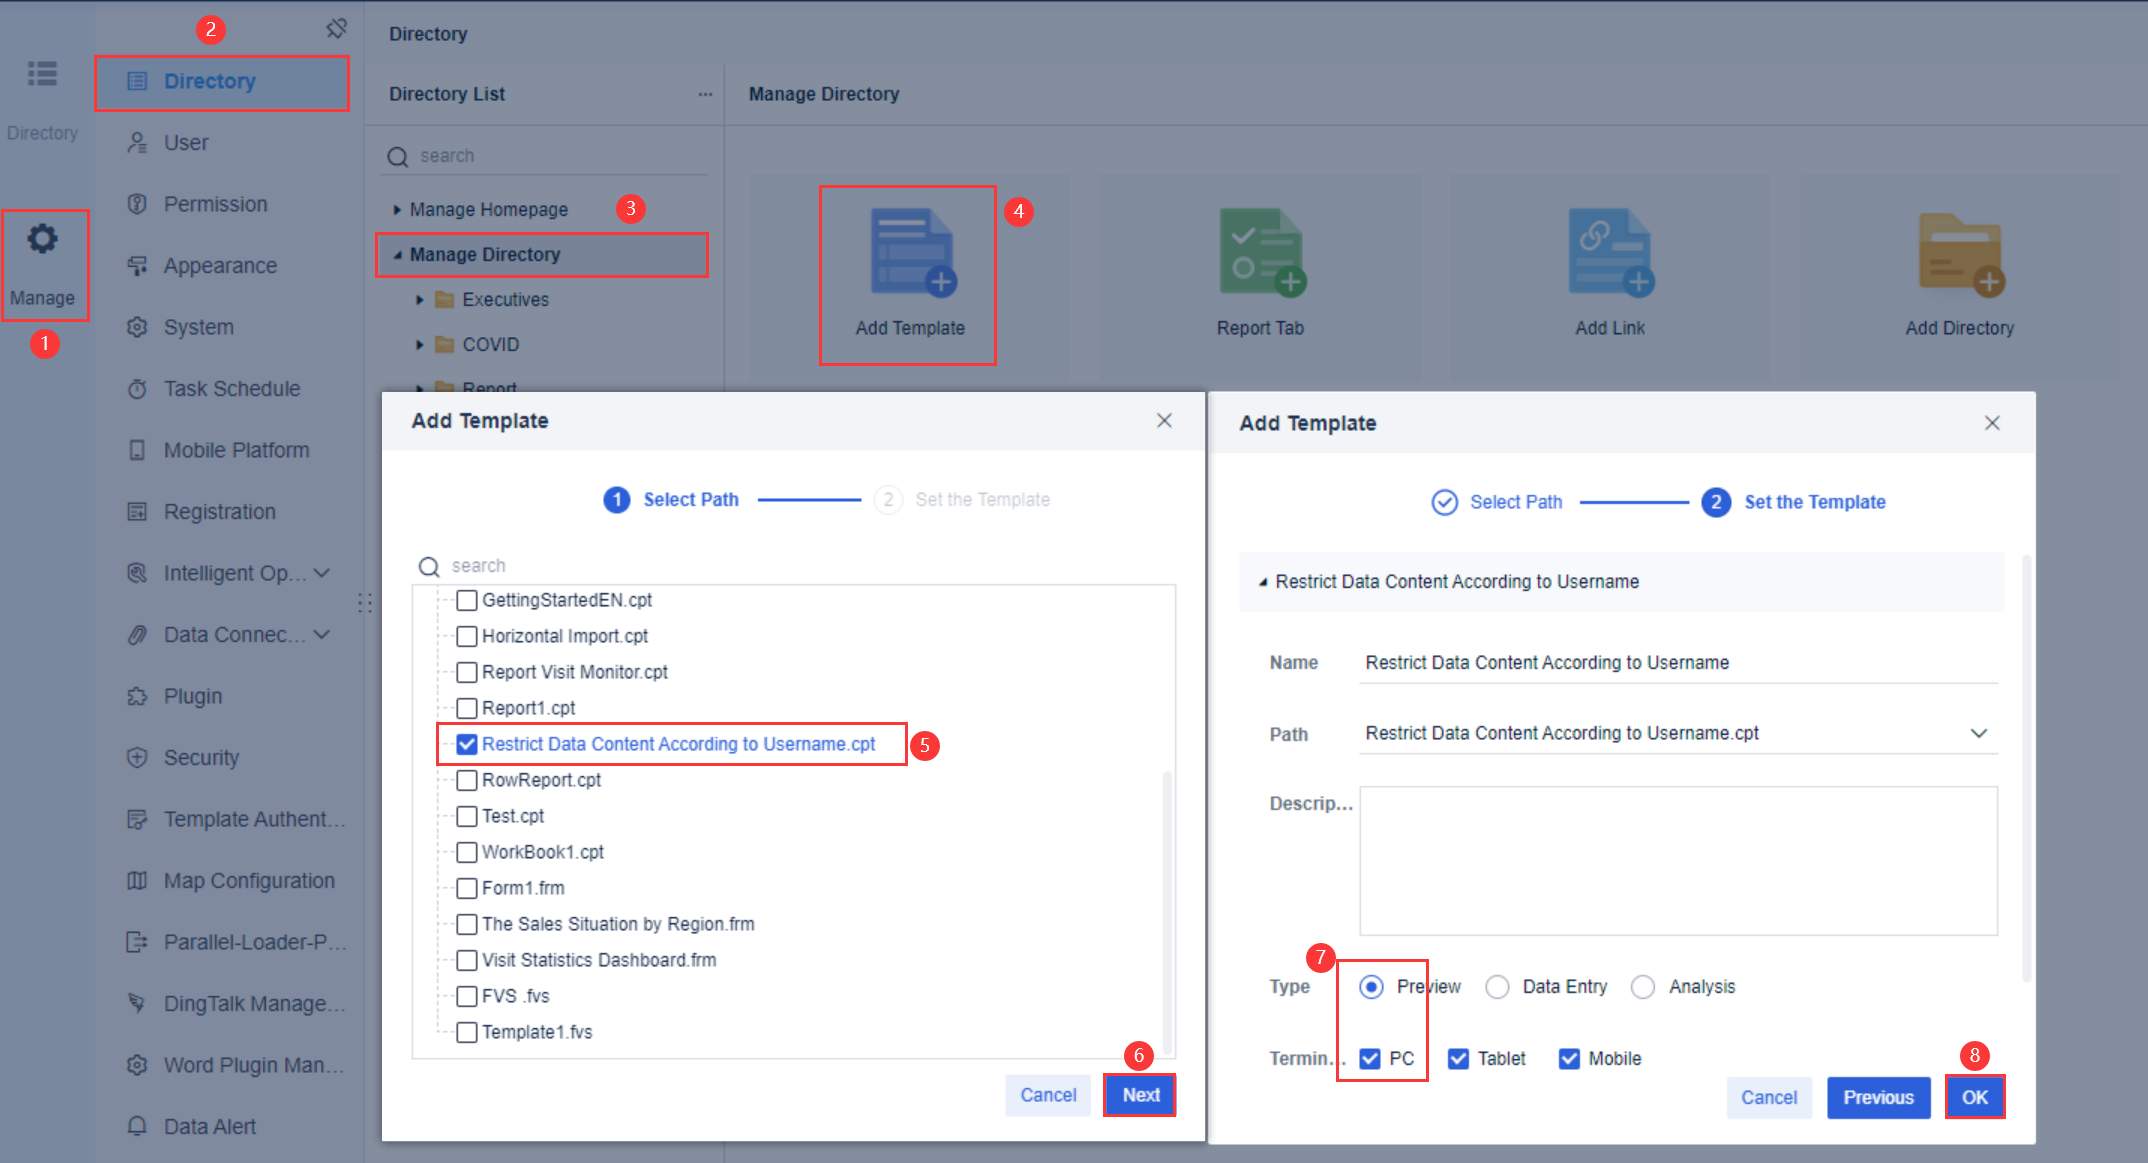Click the Add Template card icon
Viewport: 2148px width, 1163px height.
(913, 254)
